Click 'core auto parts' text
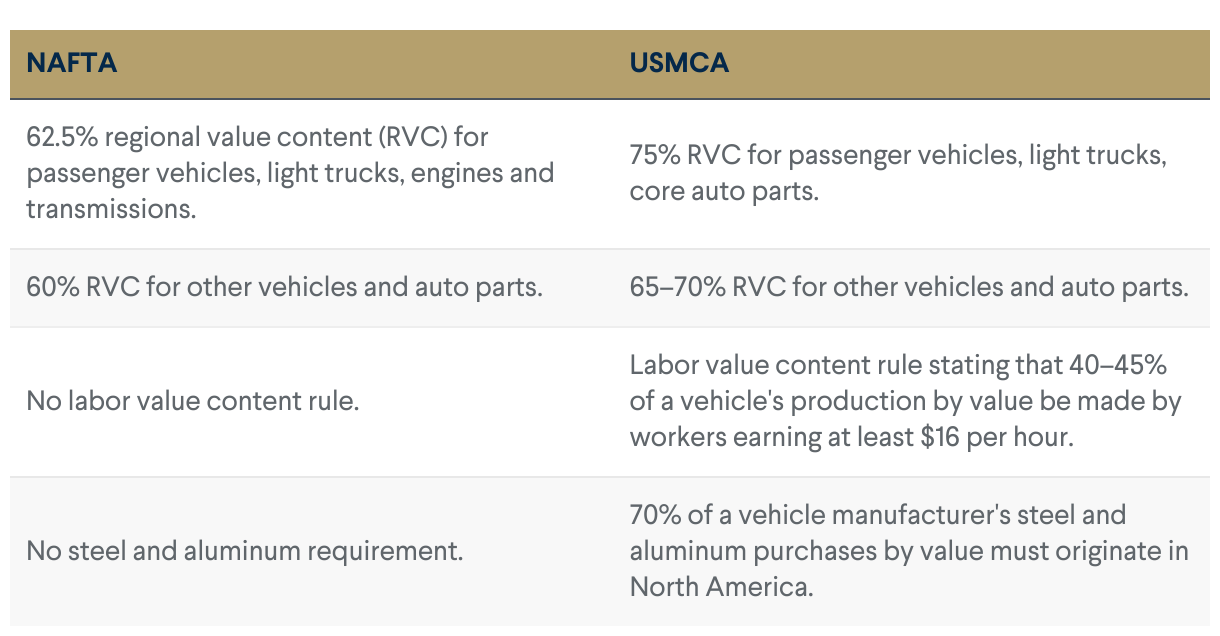 723,191
